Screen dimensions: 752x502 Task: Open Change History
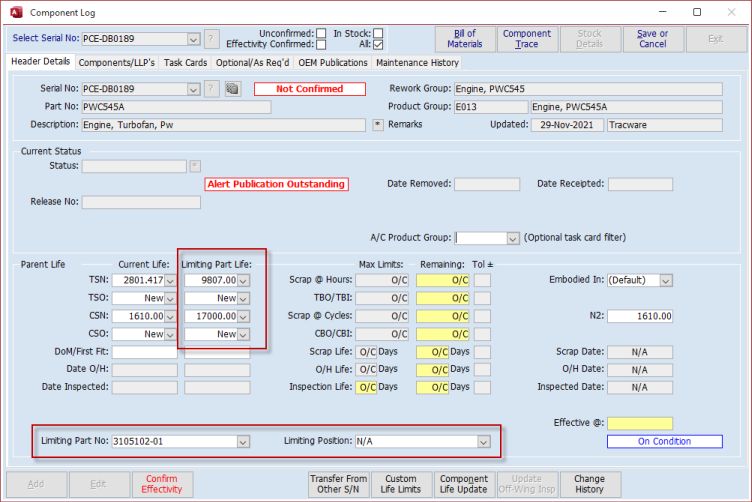[x=589, y=484]
